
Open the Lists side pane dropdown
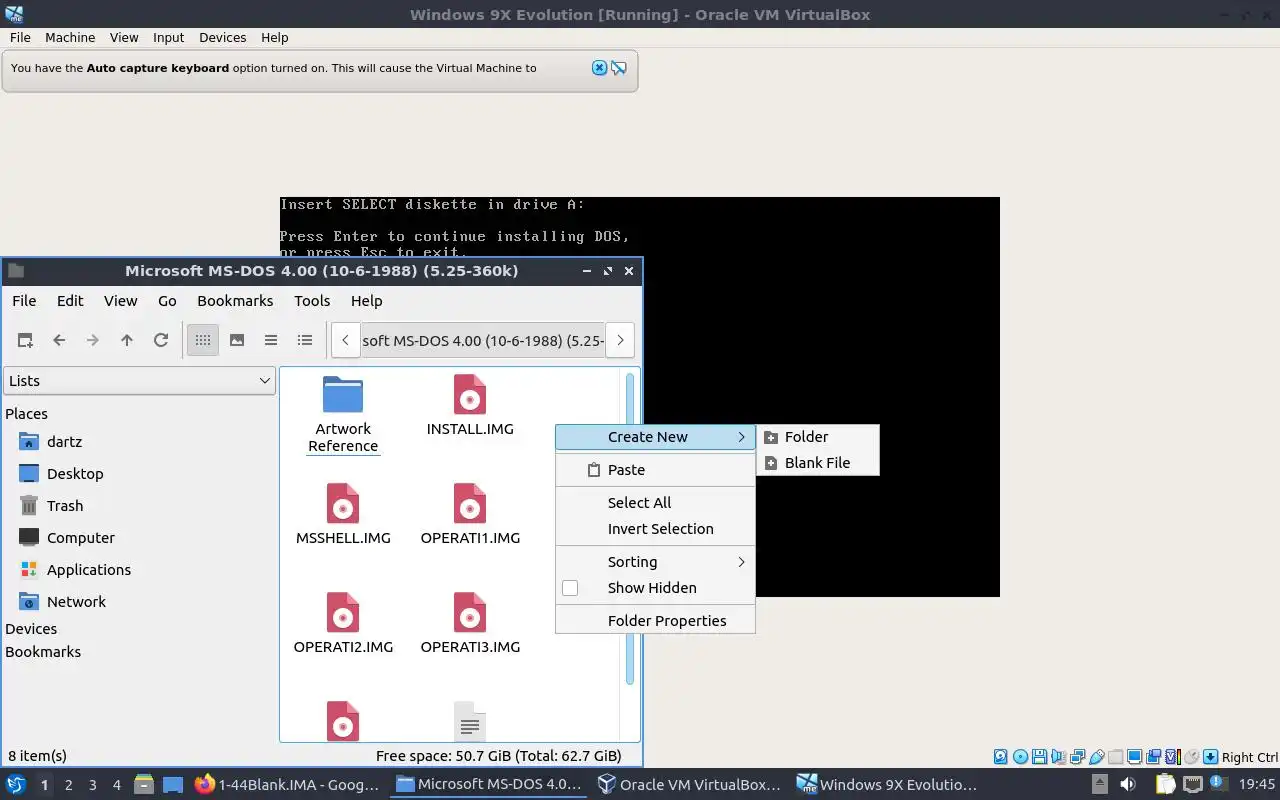[140, 381]
